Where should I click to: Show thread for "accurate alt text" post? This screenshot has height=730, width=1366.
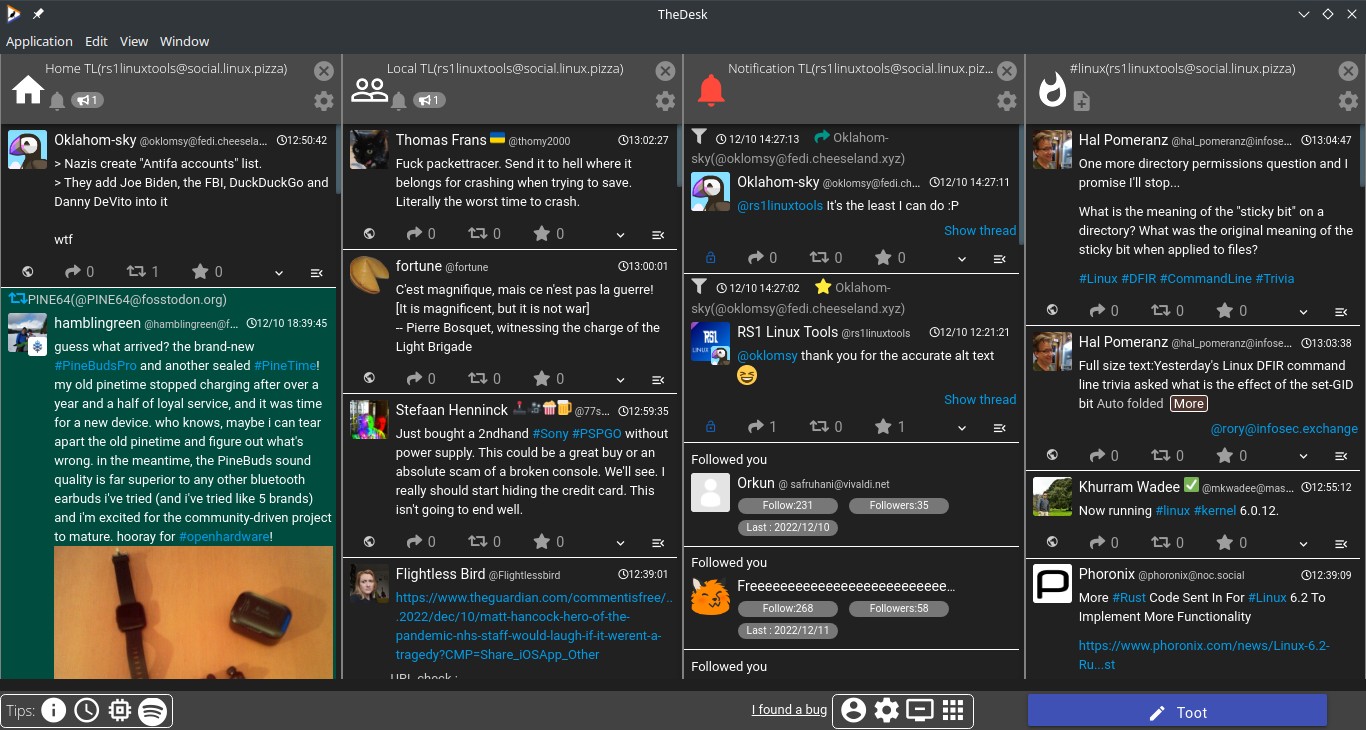[x=980, y=399]
